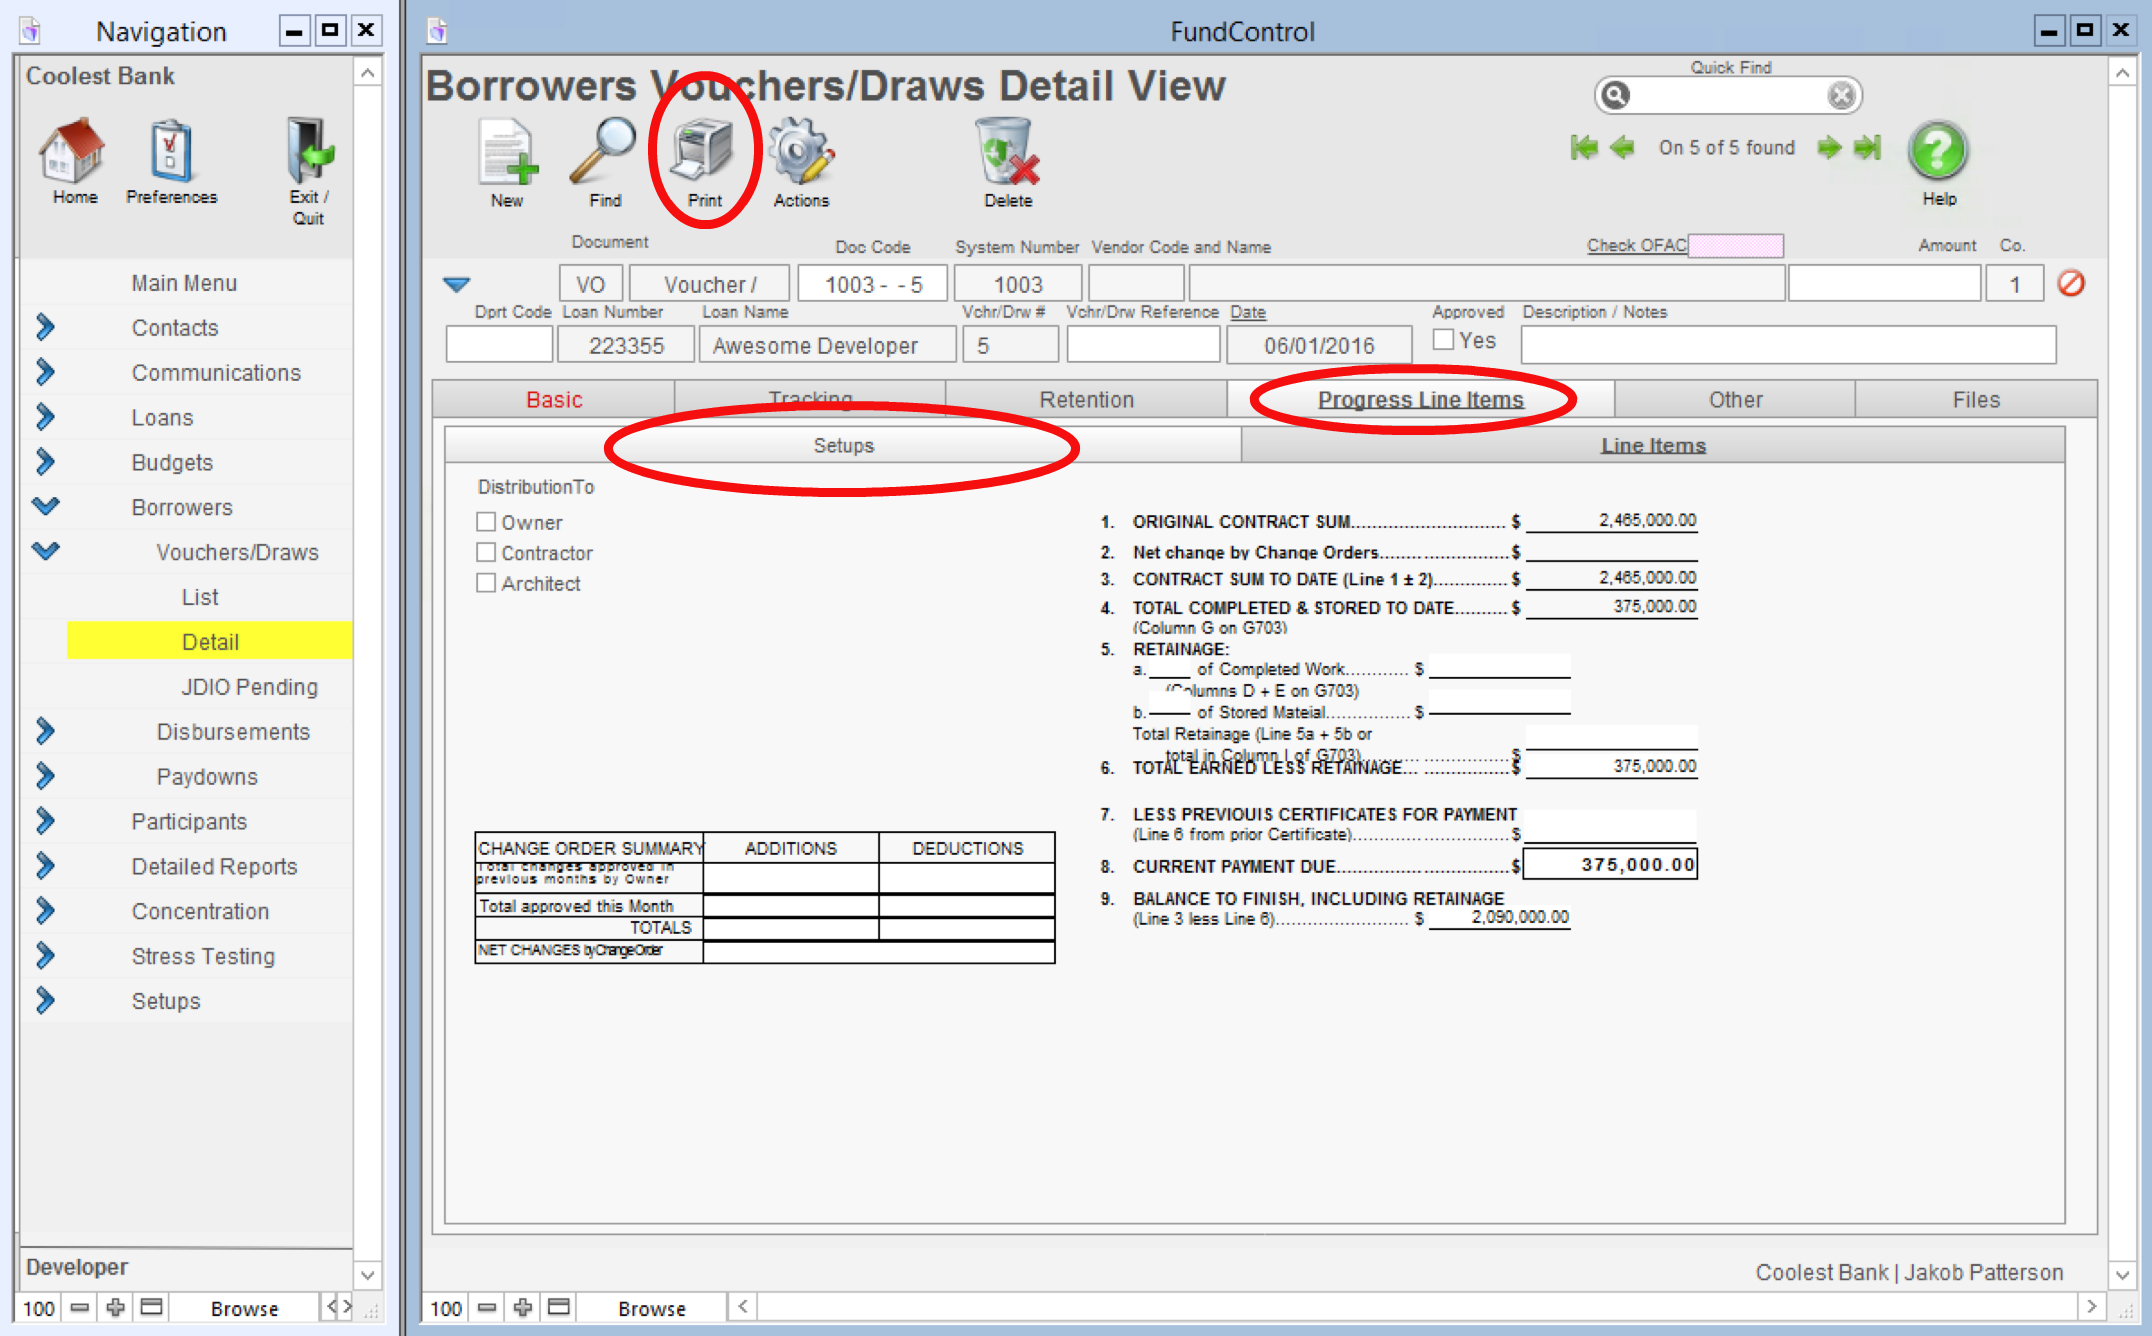Open the Actions gear icon
This screenshot has width=2152, height=1336.
pos(801,152)
